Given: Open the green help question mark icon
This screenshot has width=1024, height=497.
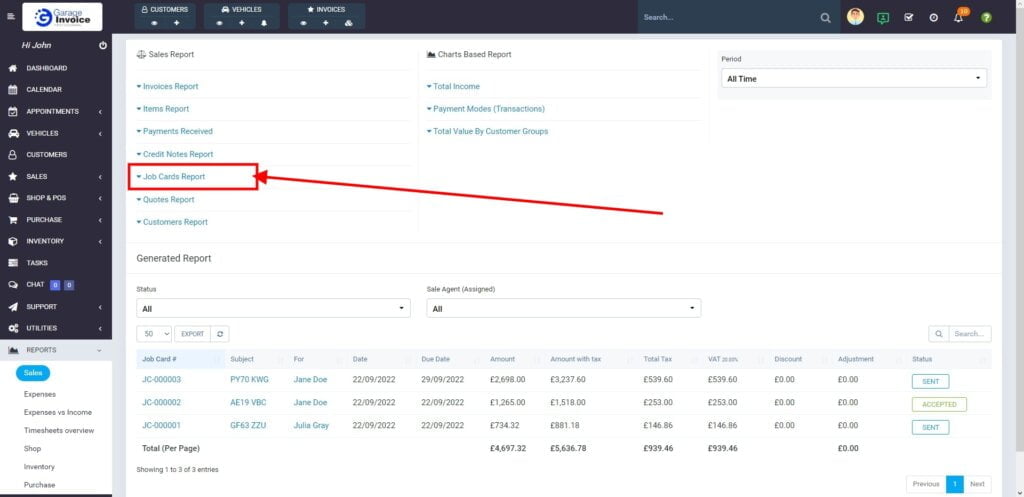Looking at the screenshot, I should pos(986,18).
